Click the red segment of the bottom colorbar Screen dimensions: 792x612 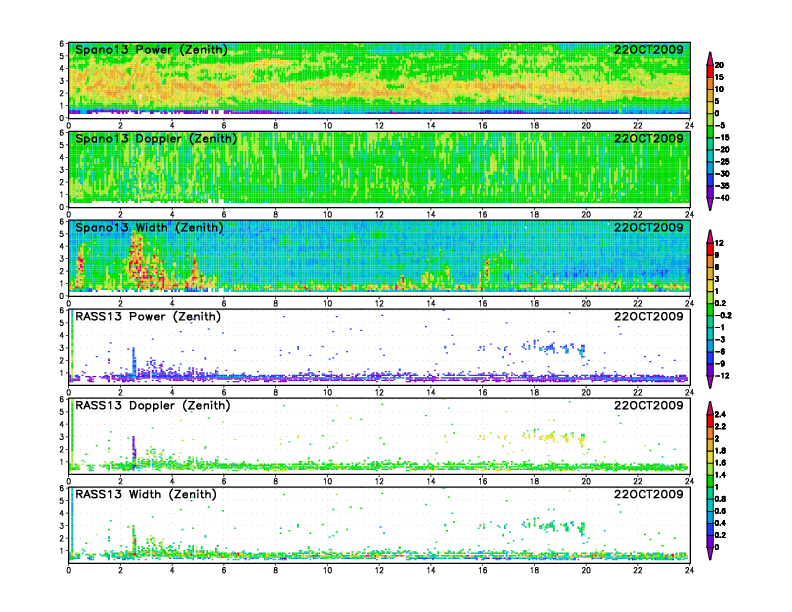click(x=710, y=420)
